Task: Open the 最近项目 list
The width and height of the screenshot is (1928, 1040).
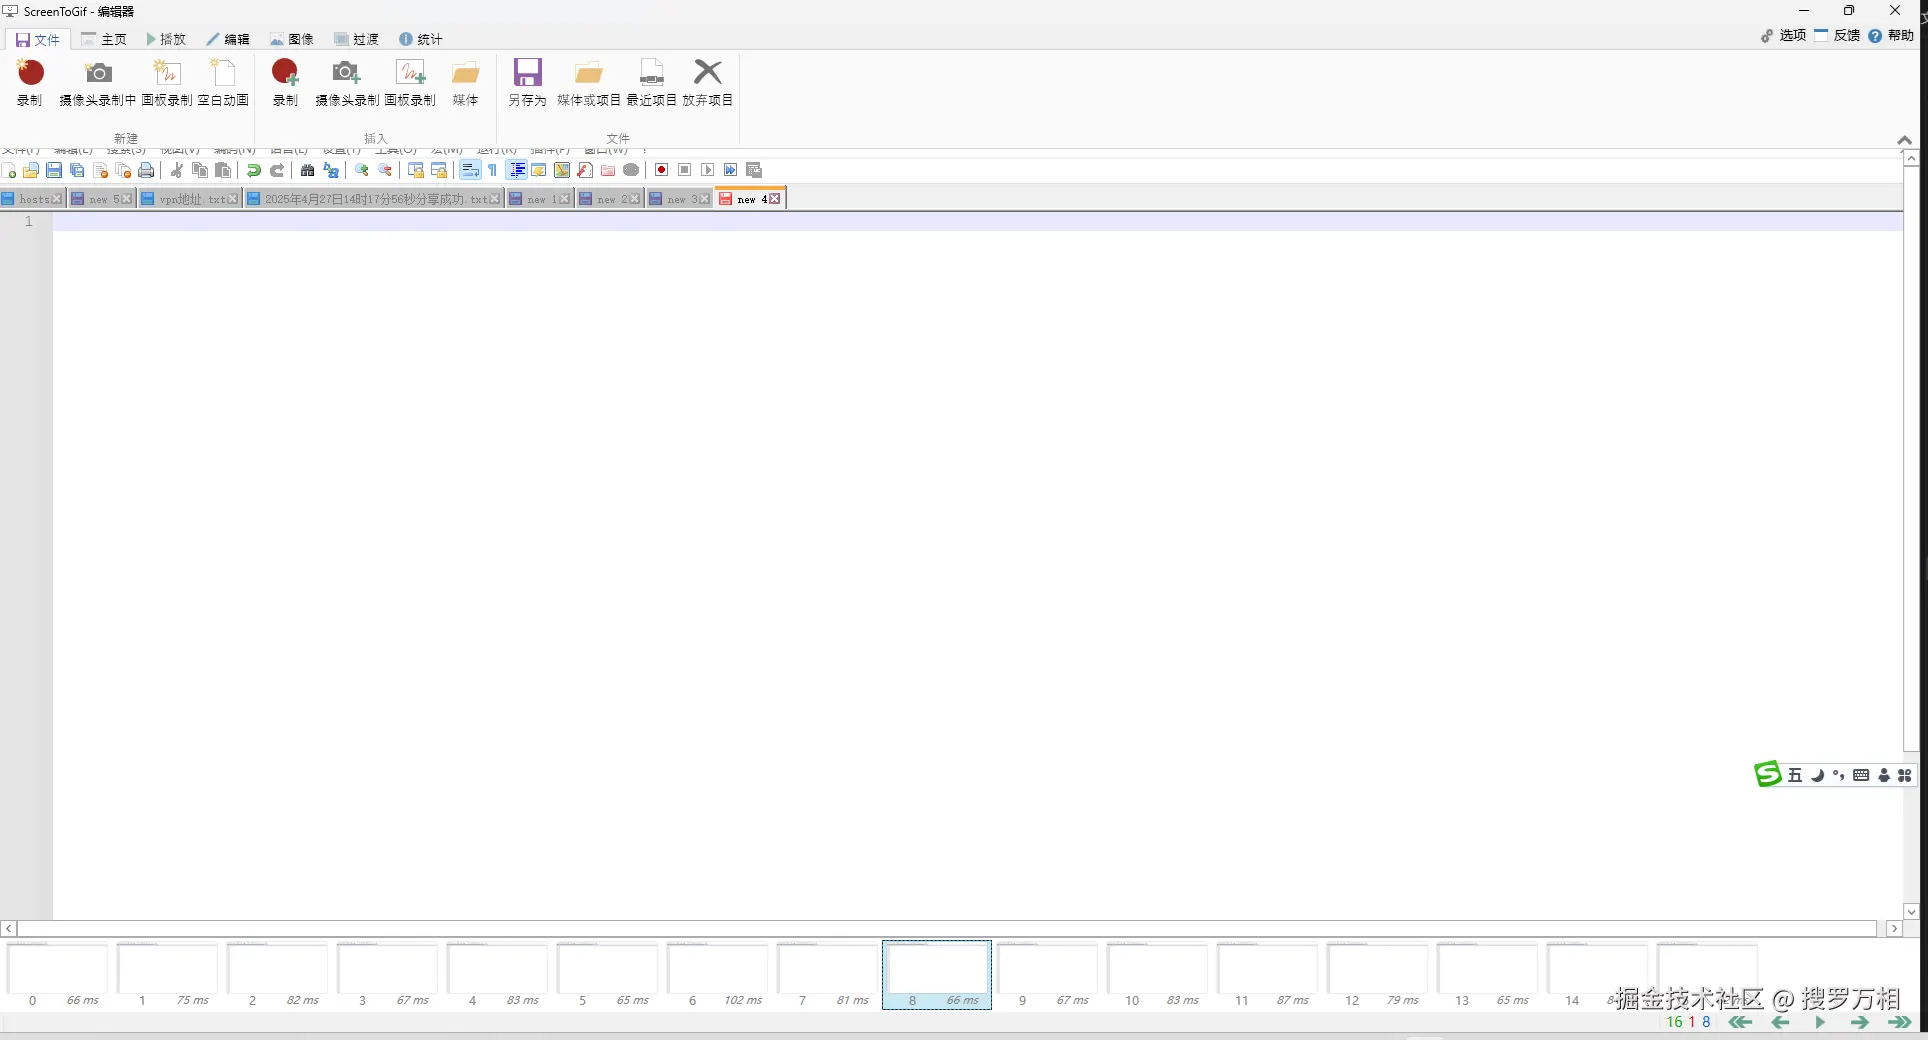Action: pyautogui.click(x=652, y=82)
